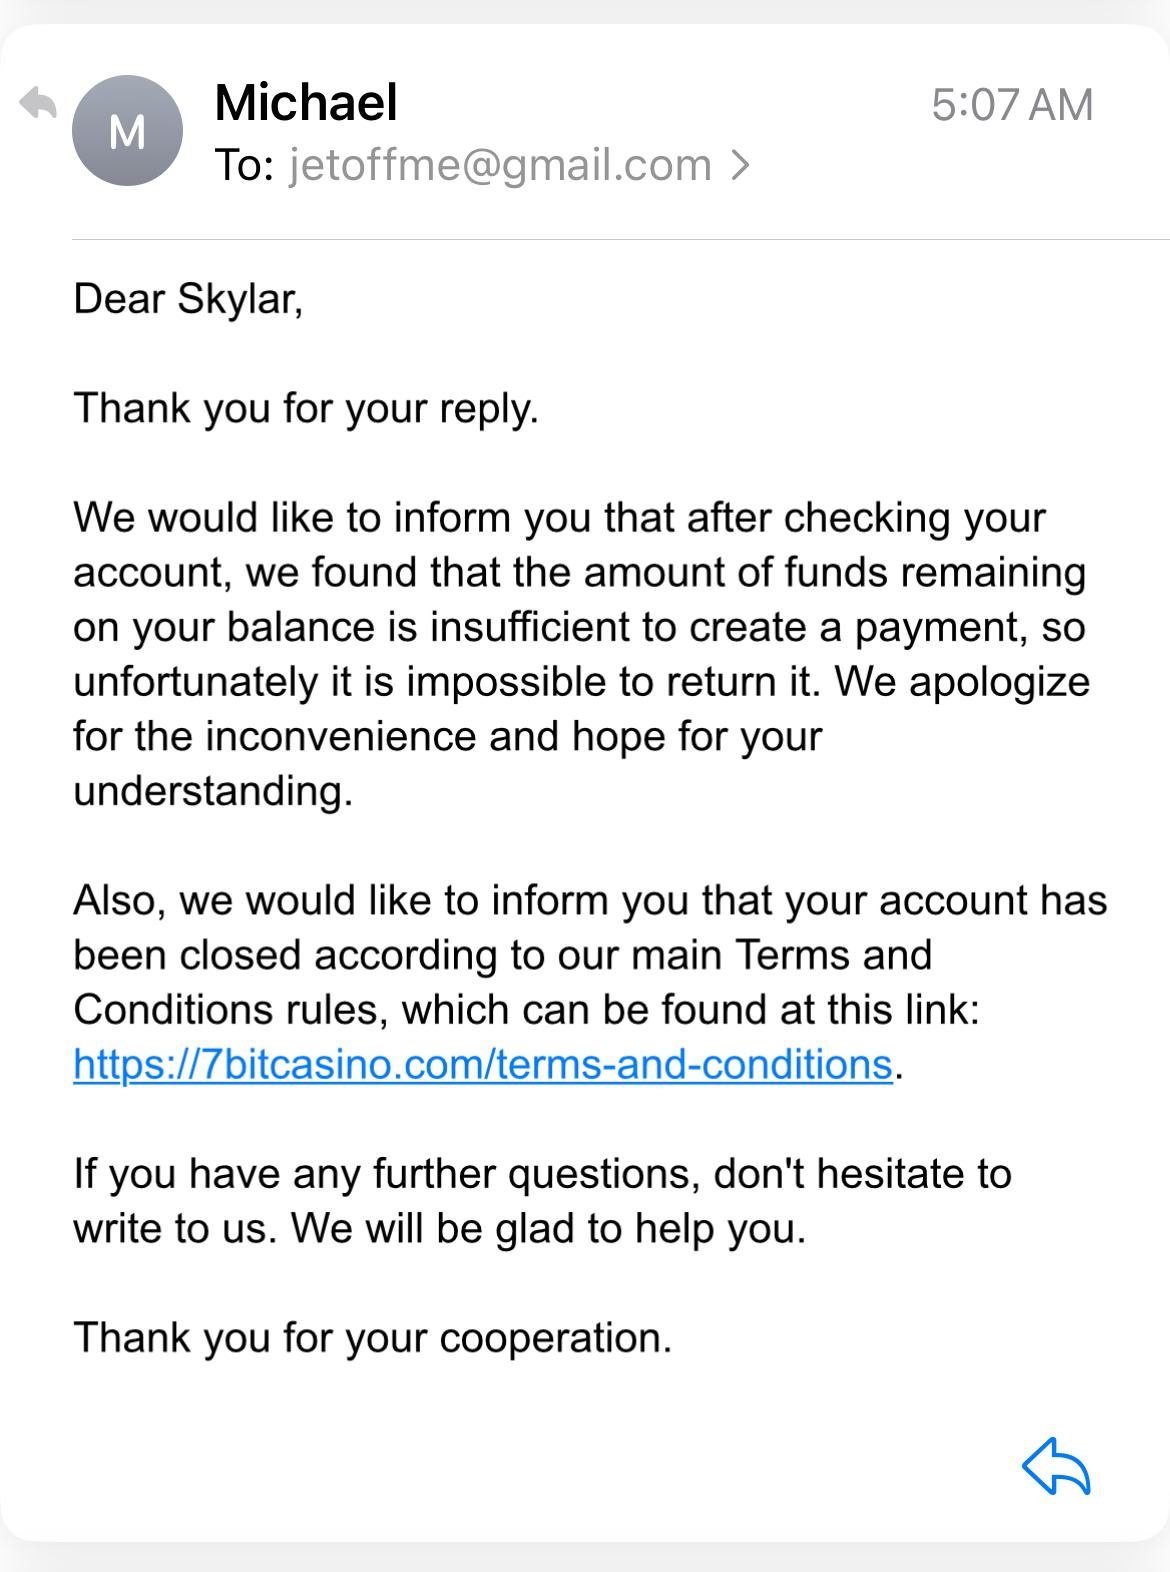This screenshot has width=1170, height=1572.
Task: Expand recipient details chevron
Action: pyautogui.click(x=740, y=165)
